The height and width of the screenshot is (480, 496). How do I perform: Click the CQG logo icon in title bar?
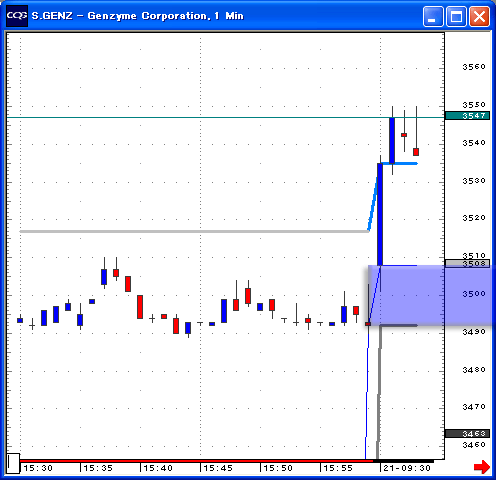tap(17, 16)
